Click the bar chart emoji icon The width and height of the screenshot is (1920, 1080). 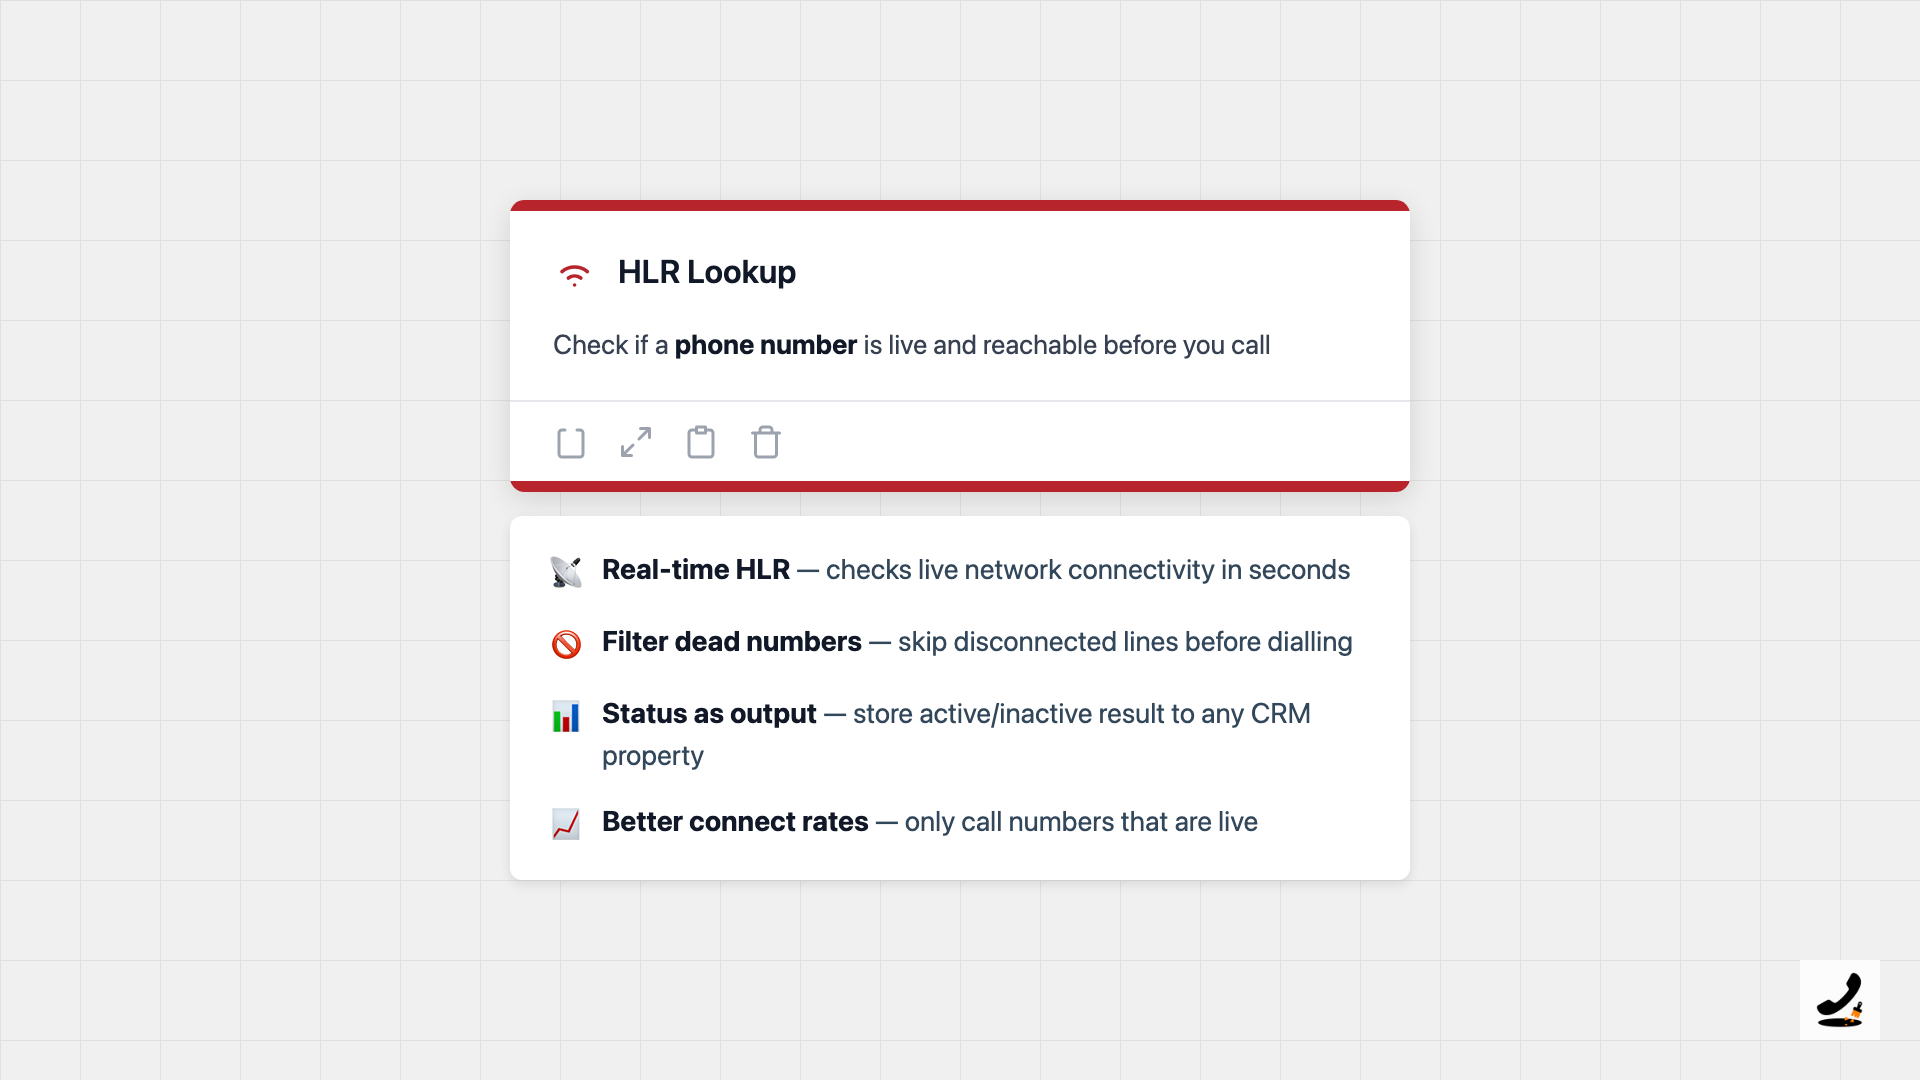click(566, 716)
